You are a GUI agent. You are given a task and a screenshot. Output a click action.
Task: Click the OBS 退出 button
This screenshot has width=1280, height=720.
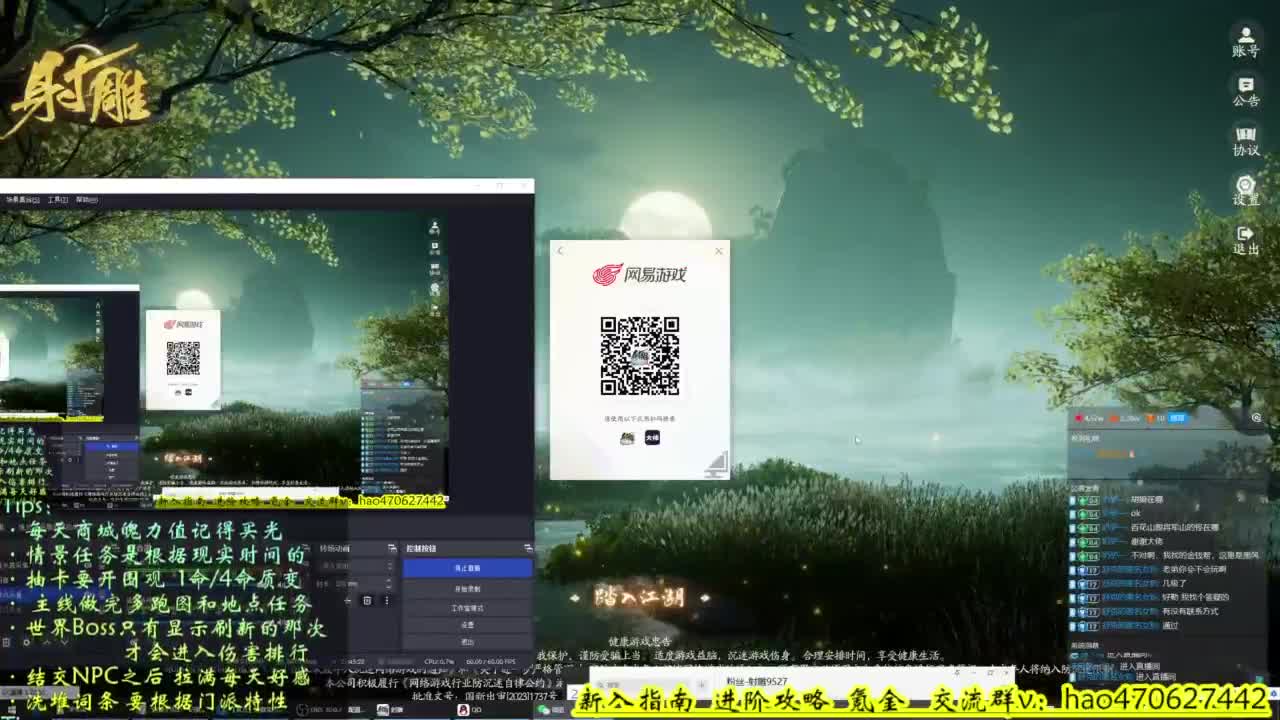467,641
